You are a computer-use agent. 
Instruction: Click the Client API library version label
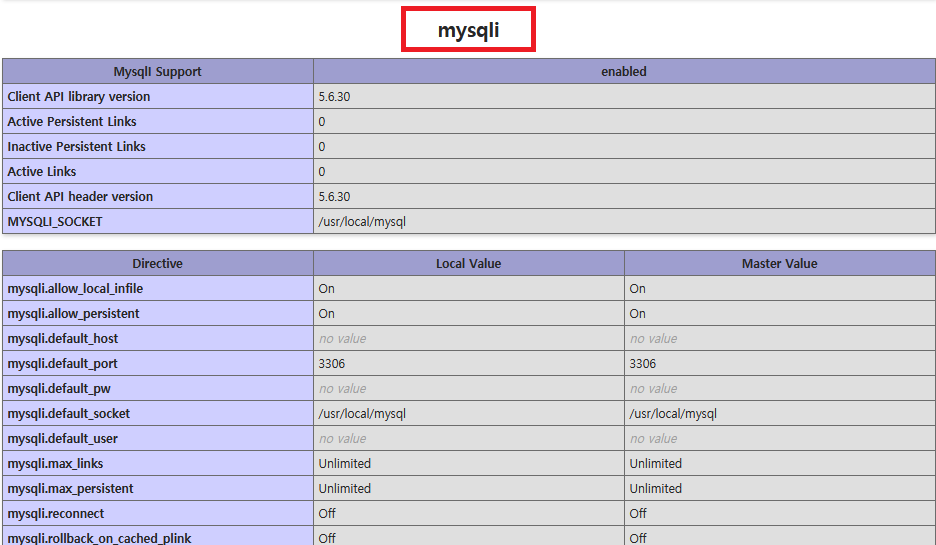[x=79, y=97]
